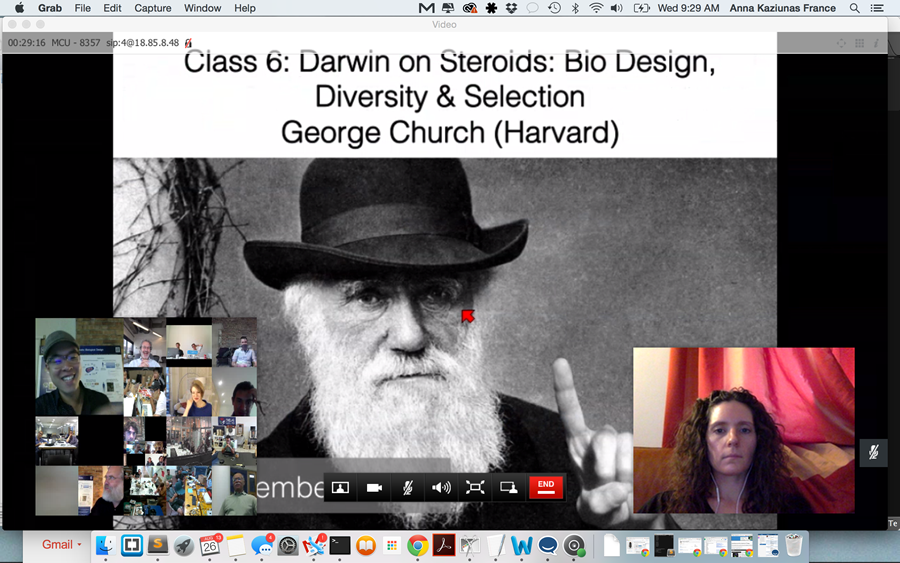Open Notes from the dock
900x563 pixels.
click(x=236, y=545)
